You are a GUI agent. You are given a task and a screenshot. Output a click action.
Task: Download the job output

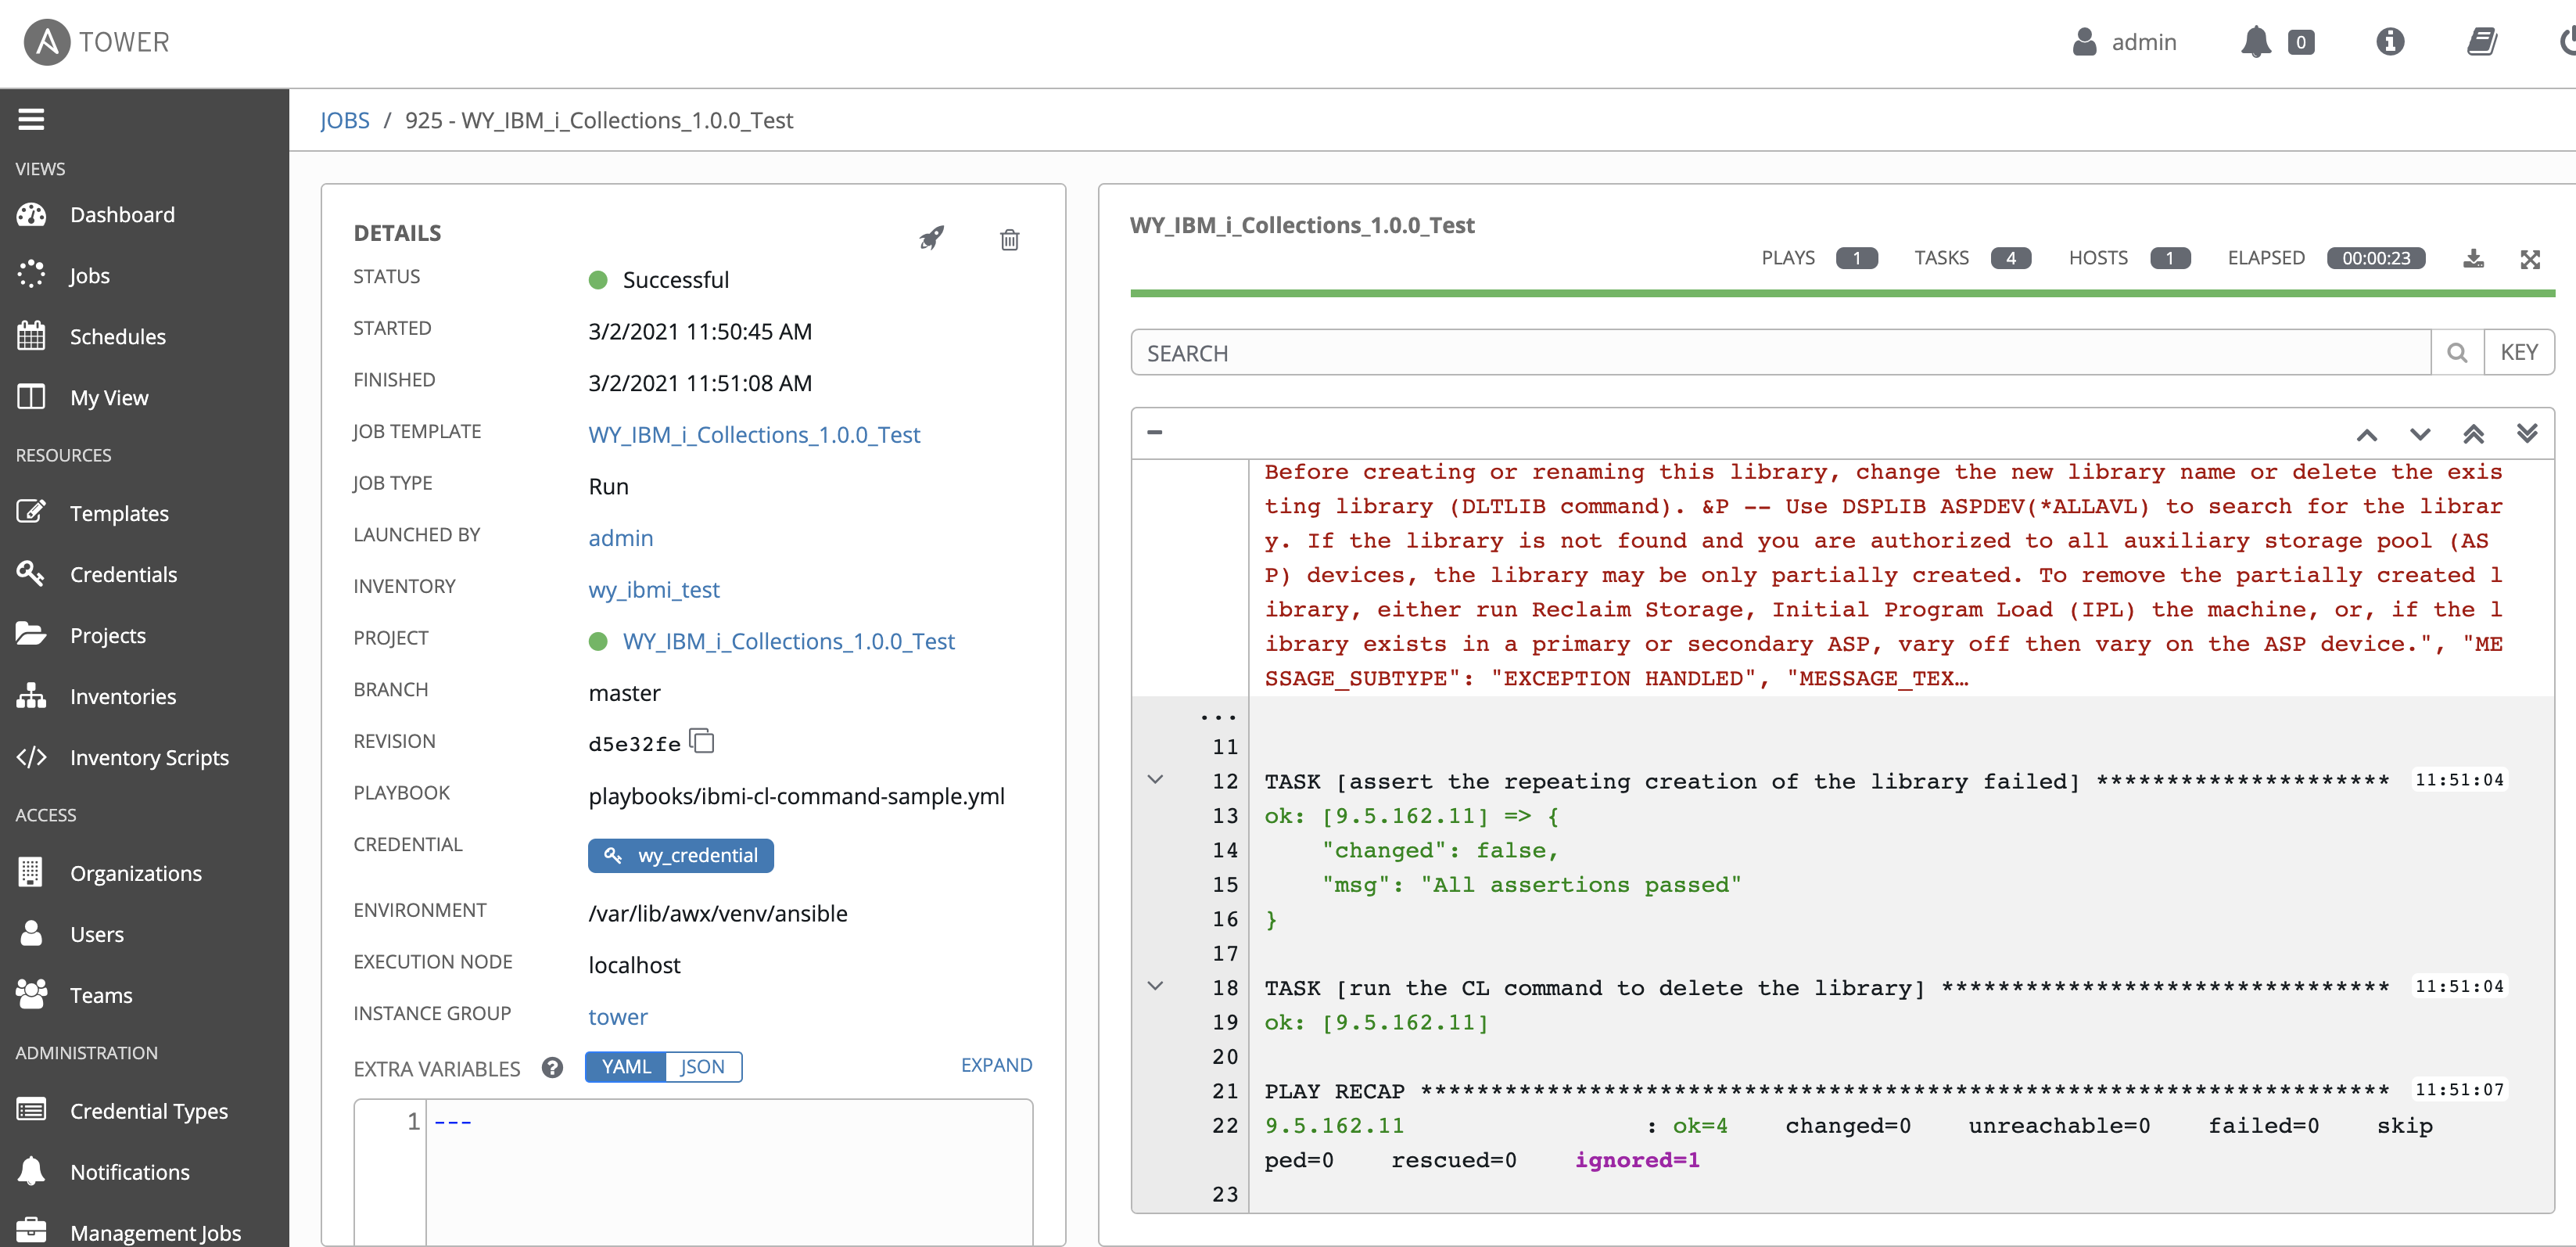(2474, 258)
